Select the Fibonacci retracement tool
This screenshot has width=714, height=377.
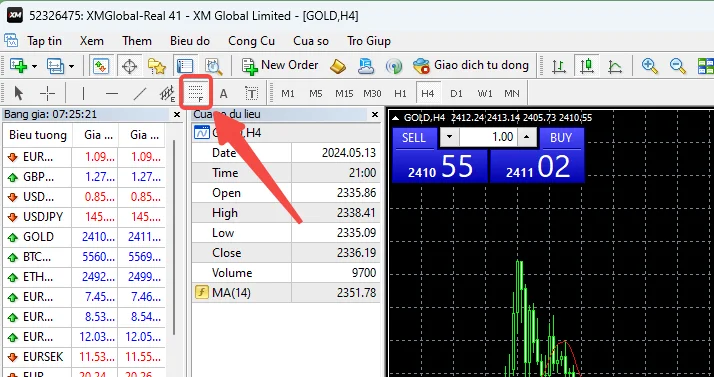(x=196, y=93)
